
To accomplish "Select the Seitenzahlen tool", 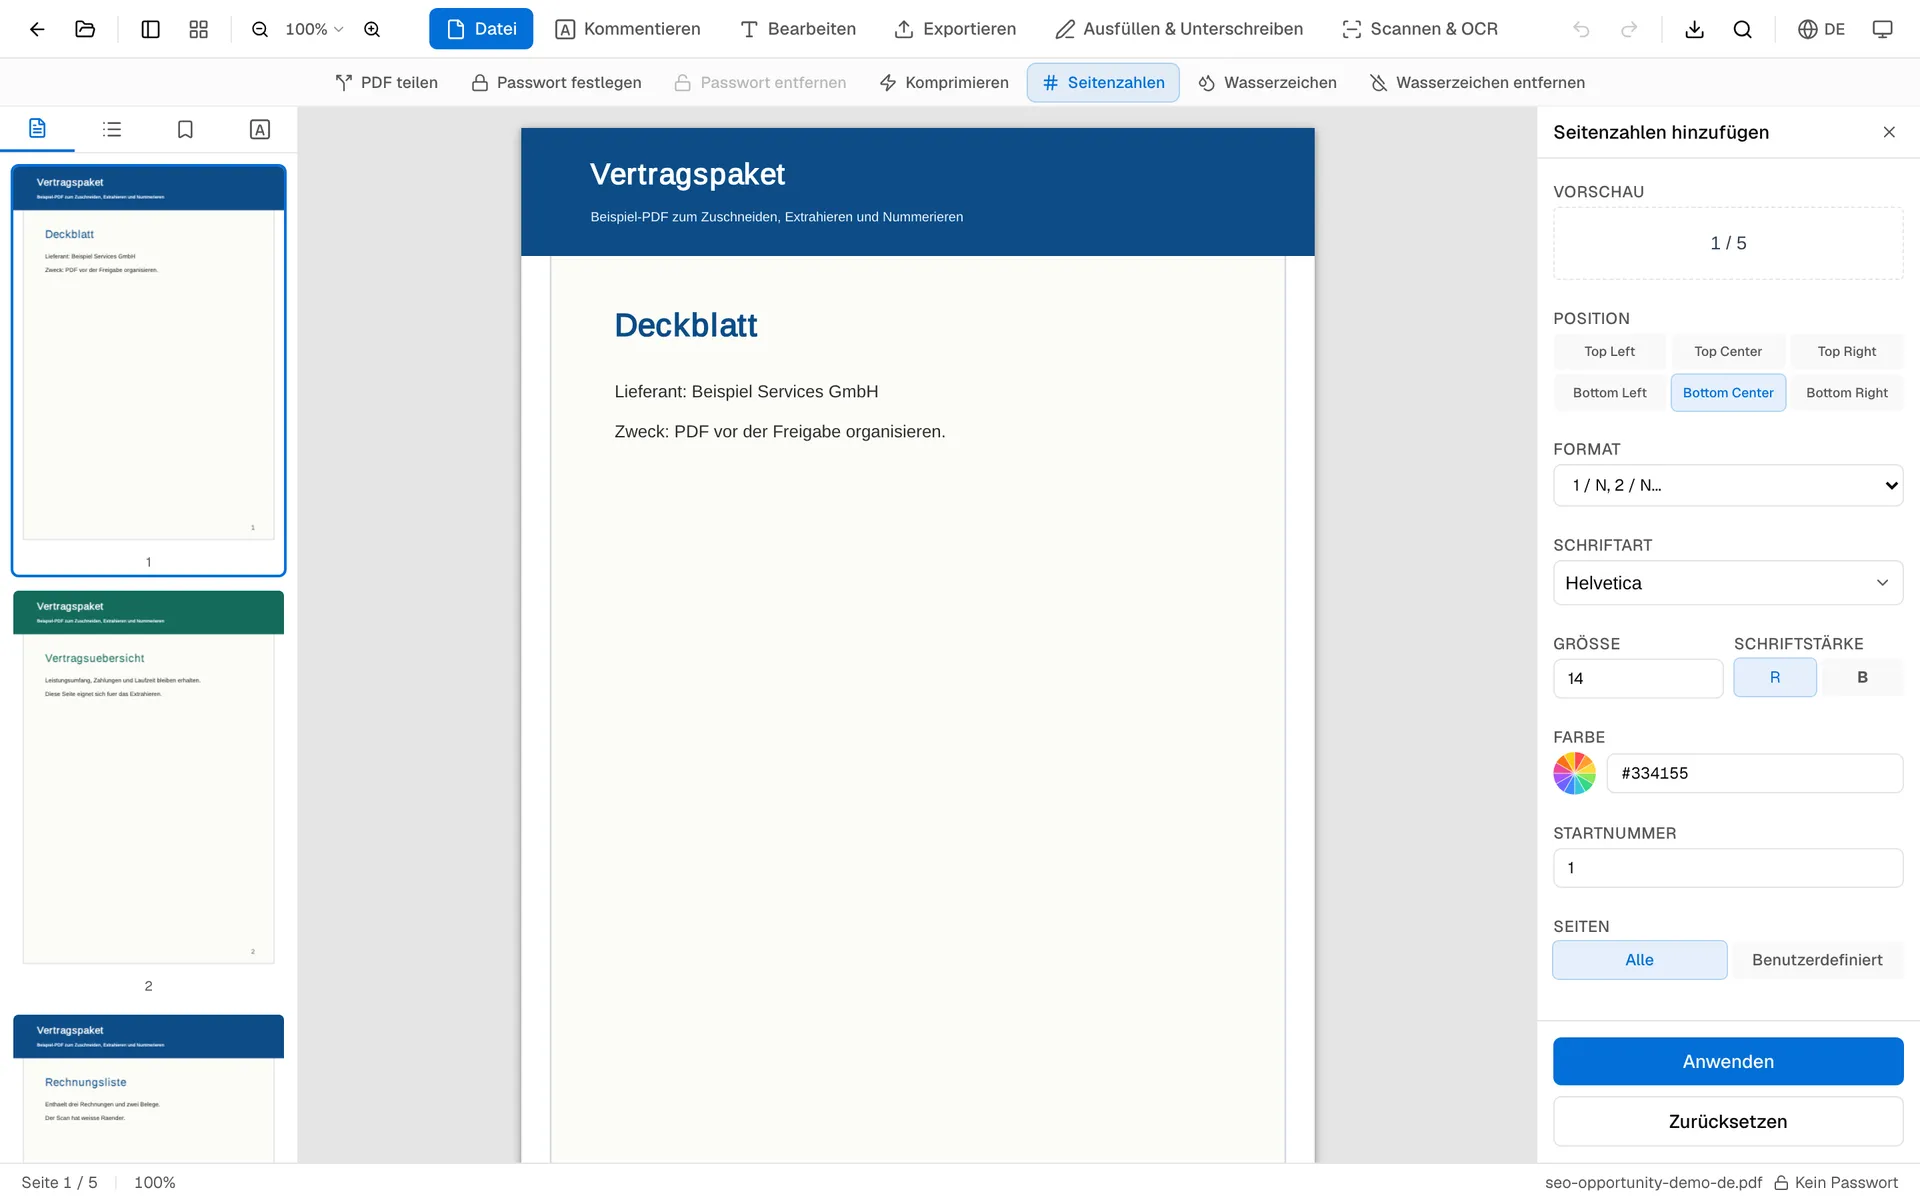I will click(x=1103, y=82).
